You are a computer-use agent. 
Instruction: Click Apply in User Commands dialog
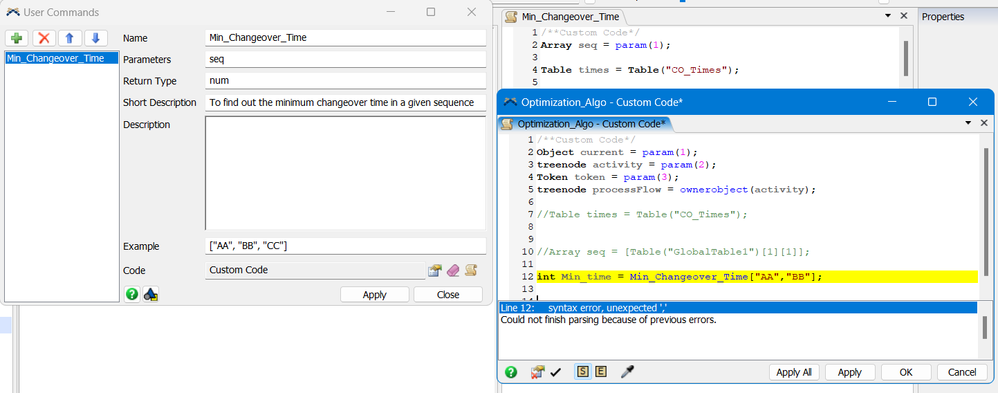[374, 294]
